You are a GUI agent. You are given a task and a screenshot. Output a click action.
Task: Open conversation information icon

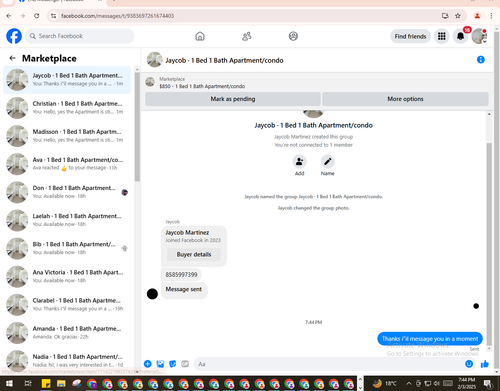[481, 60]
